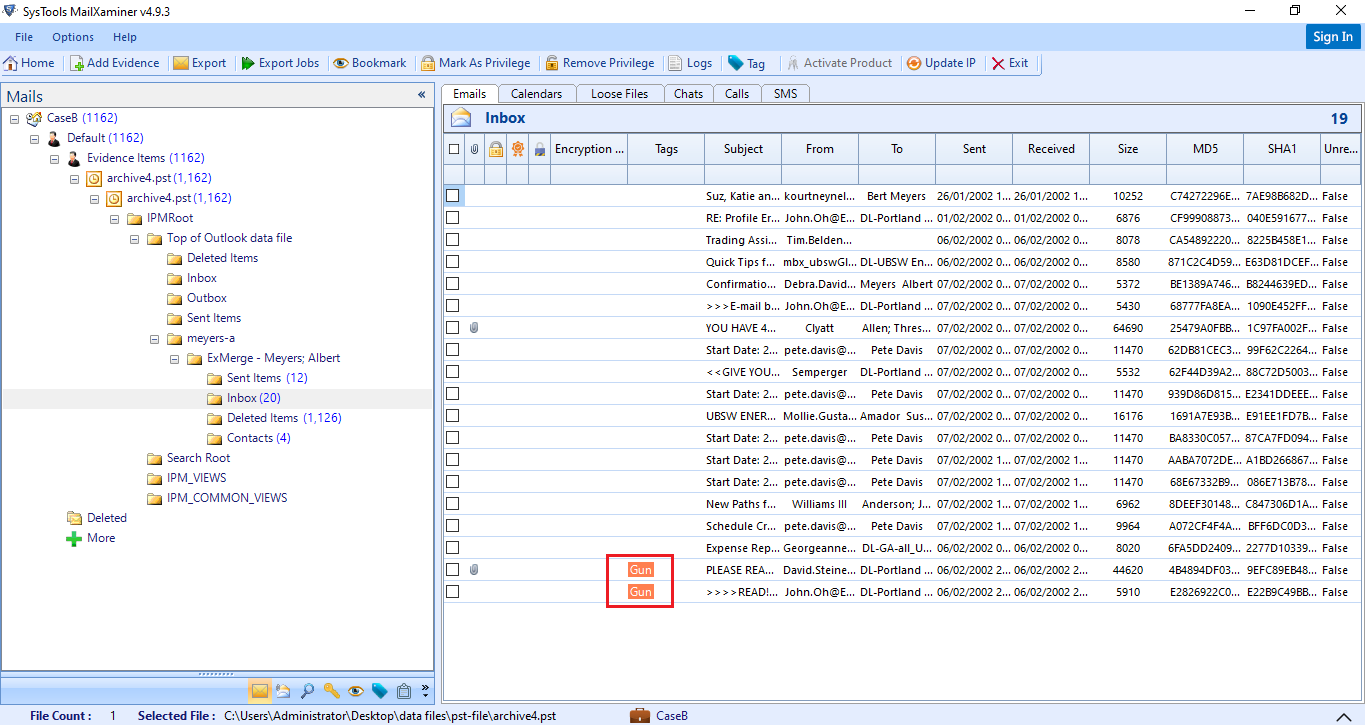Switch to the Calendars tab

point(537,93)
